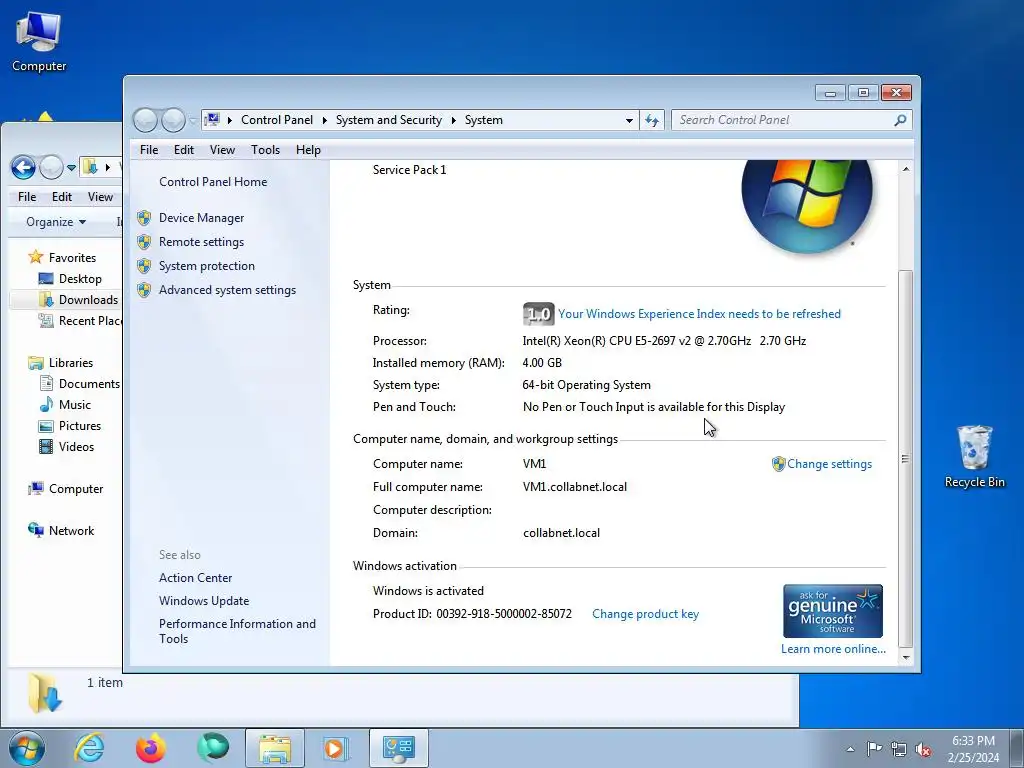Open the address bar history dropdown

[629, 120]
